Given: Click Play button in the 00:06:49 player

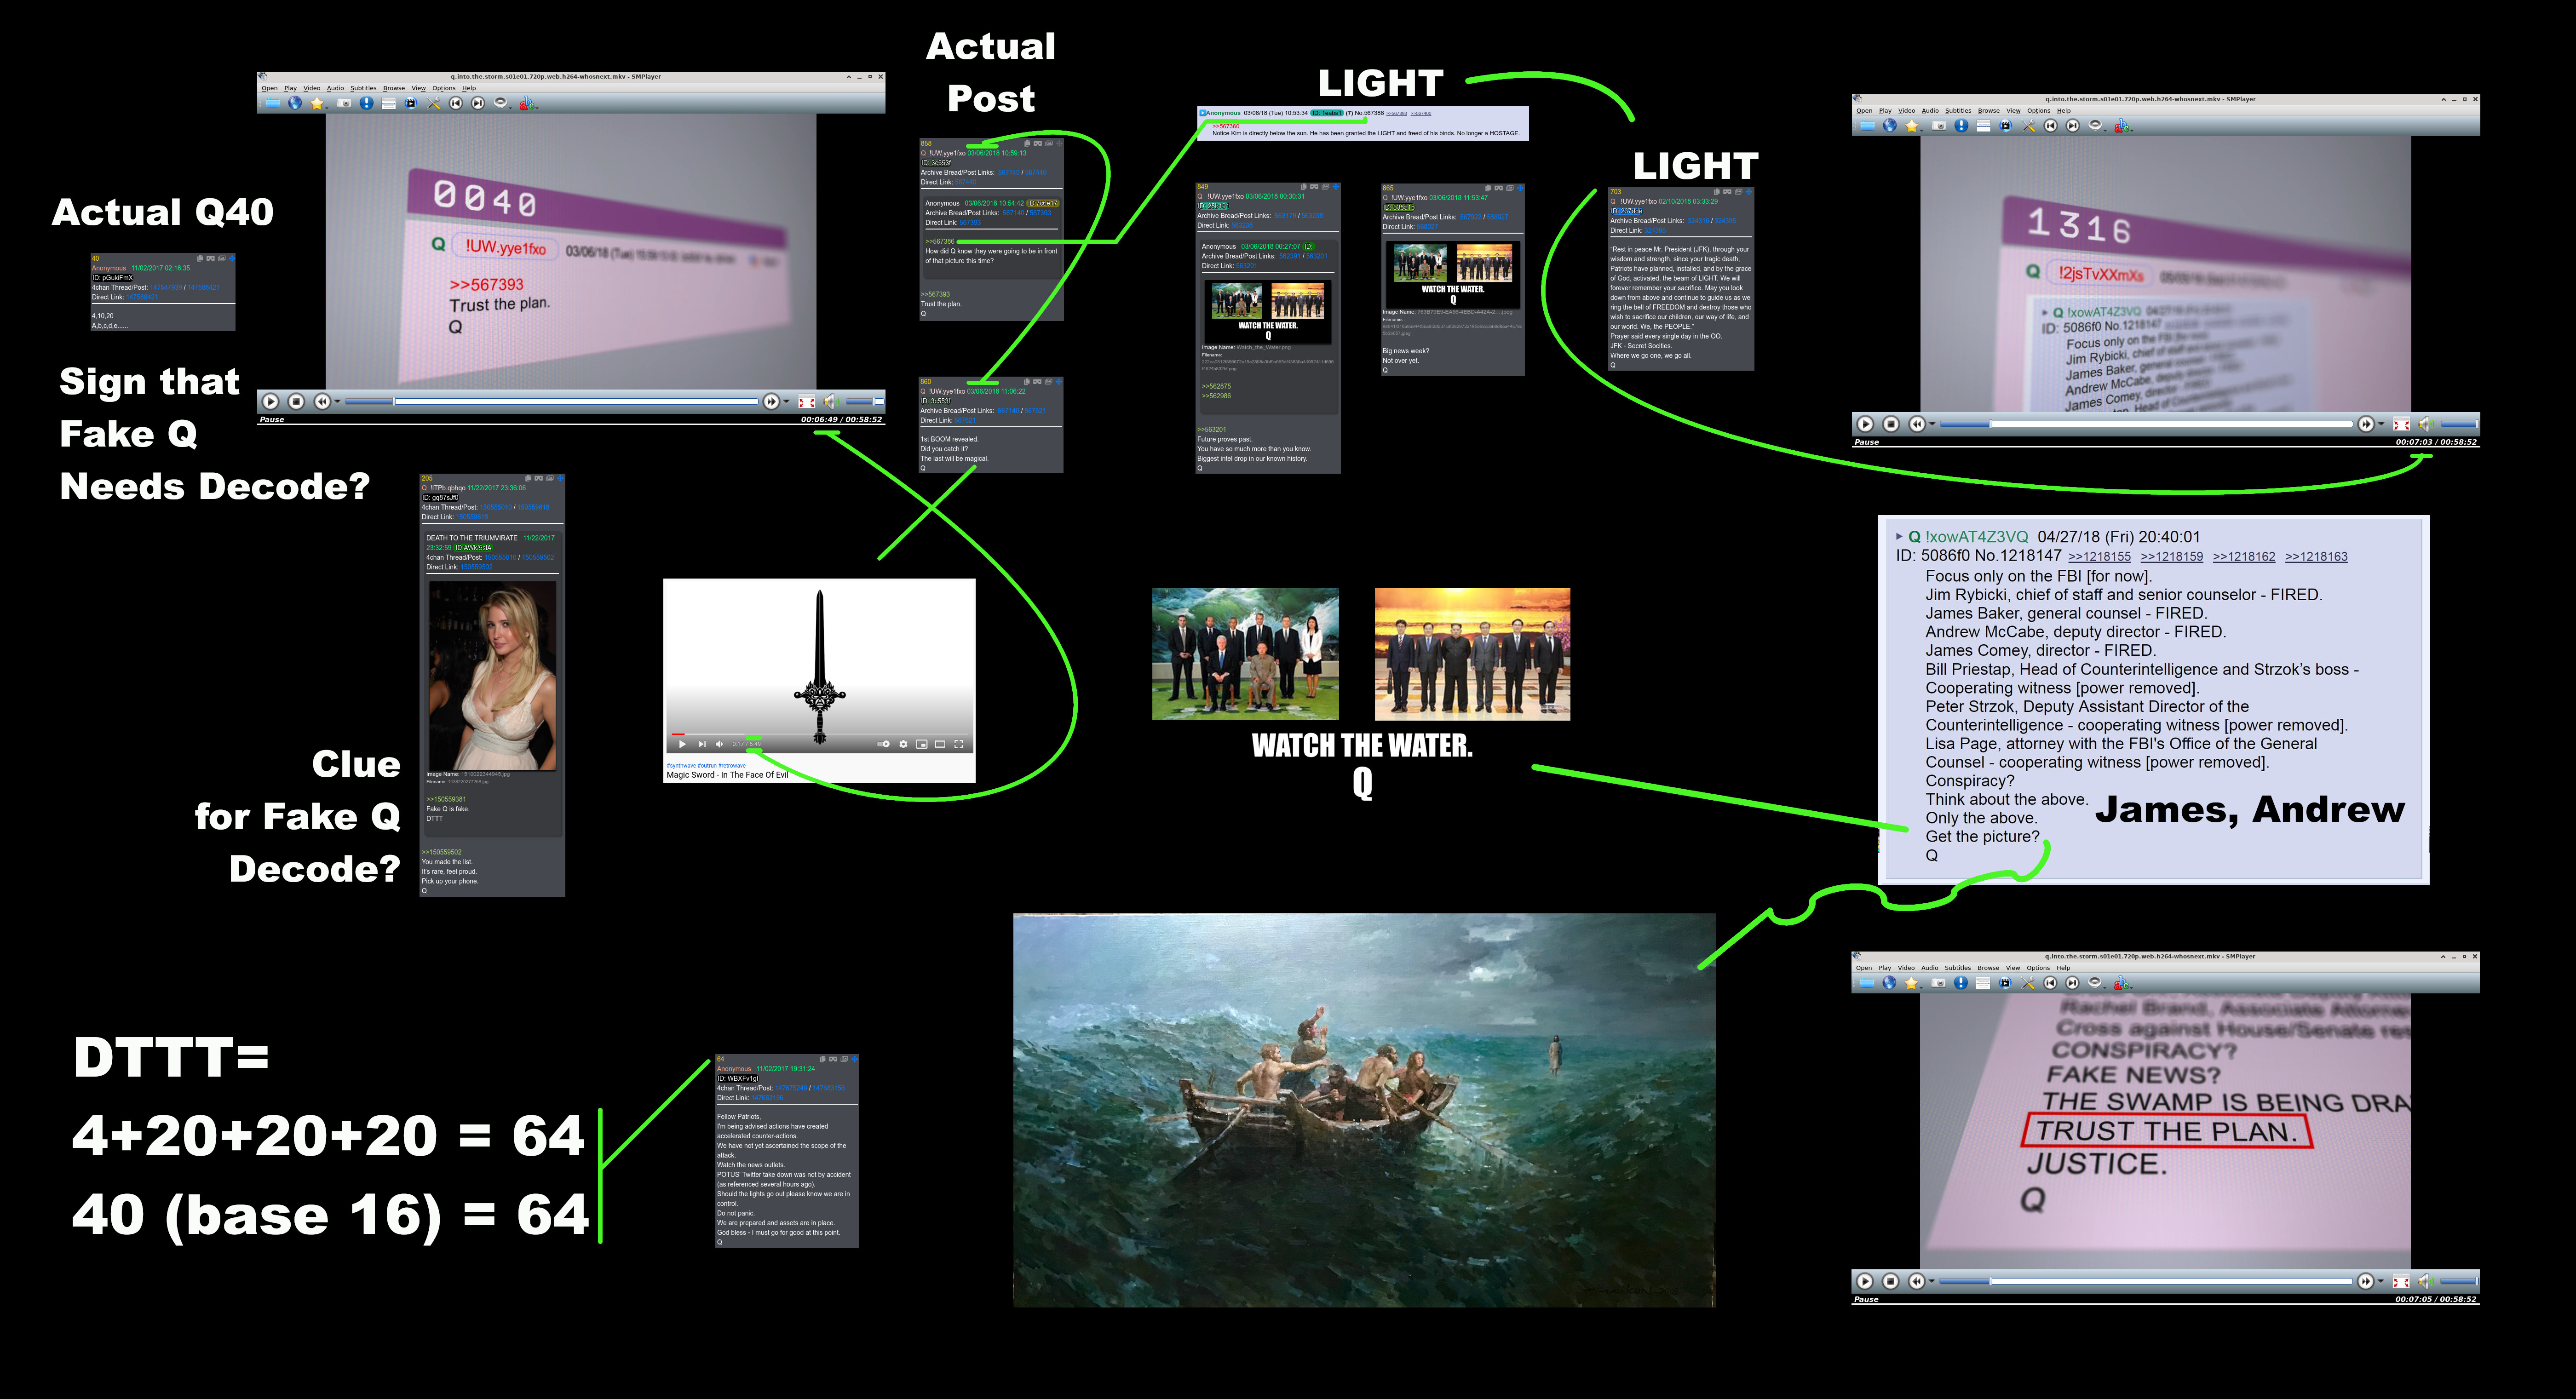Looking at the screenshot, I should 271,401.
